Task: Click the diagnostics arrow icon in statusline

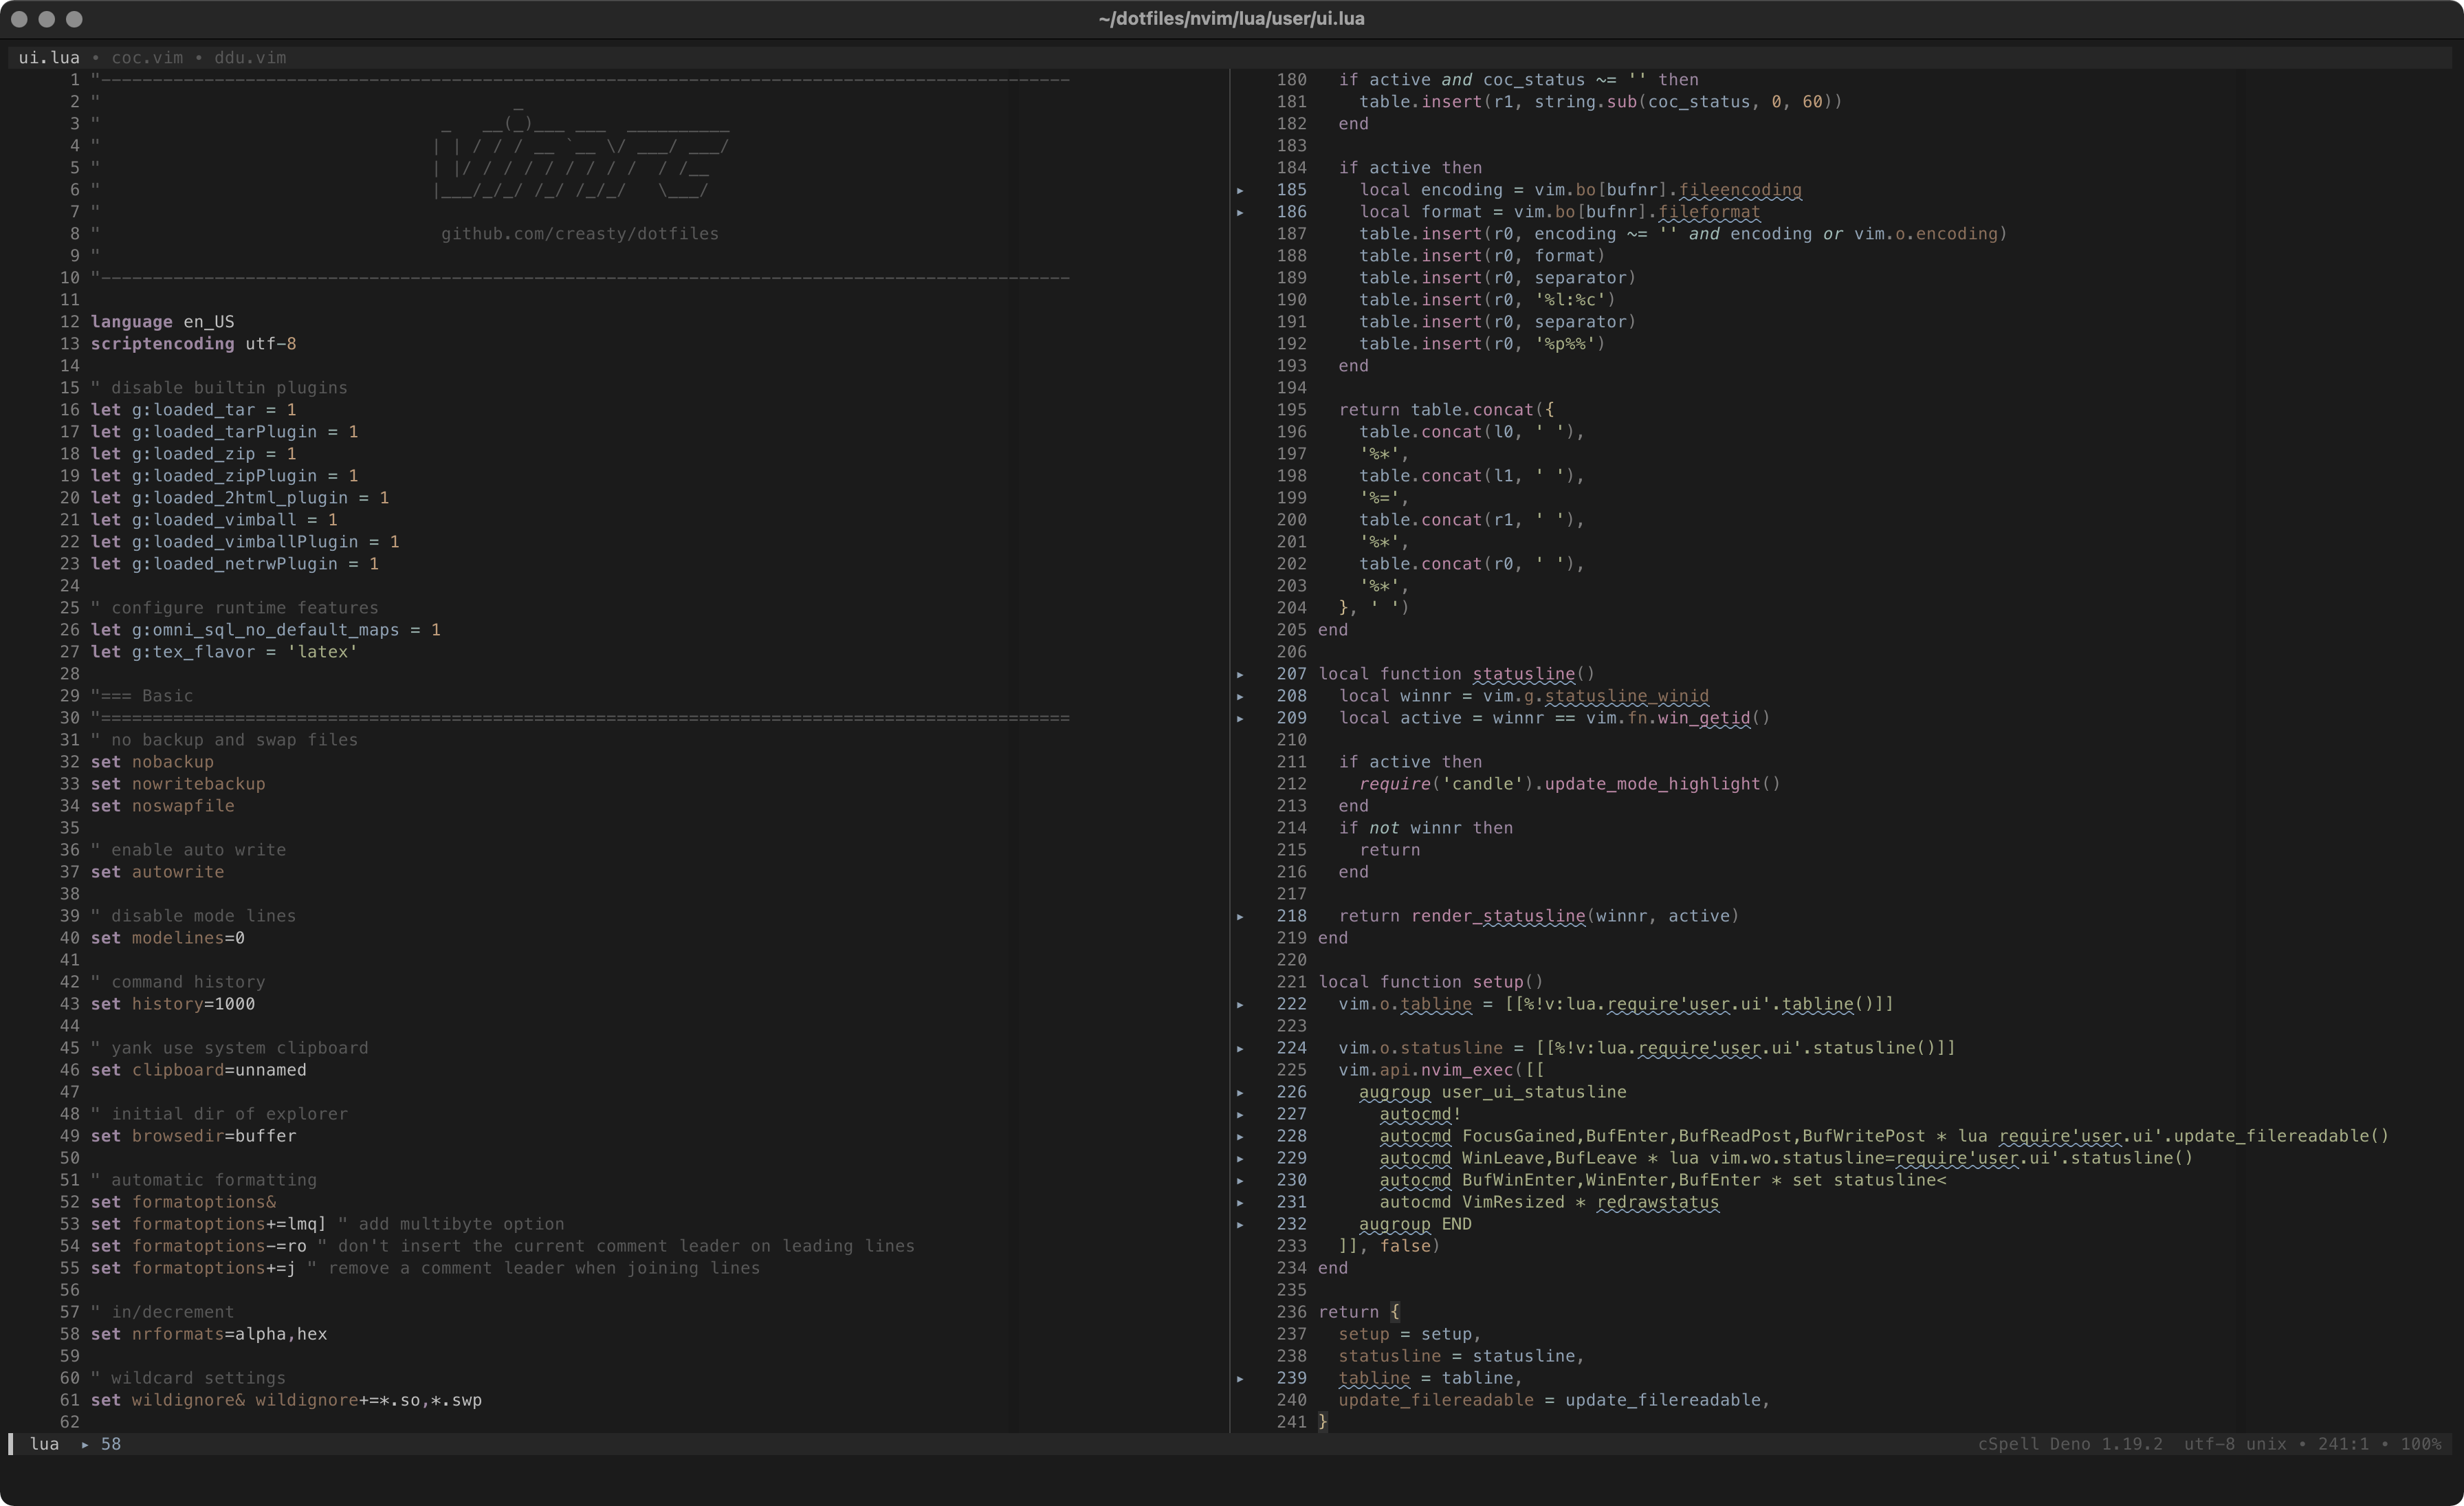Action: [85, 1444]
